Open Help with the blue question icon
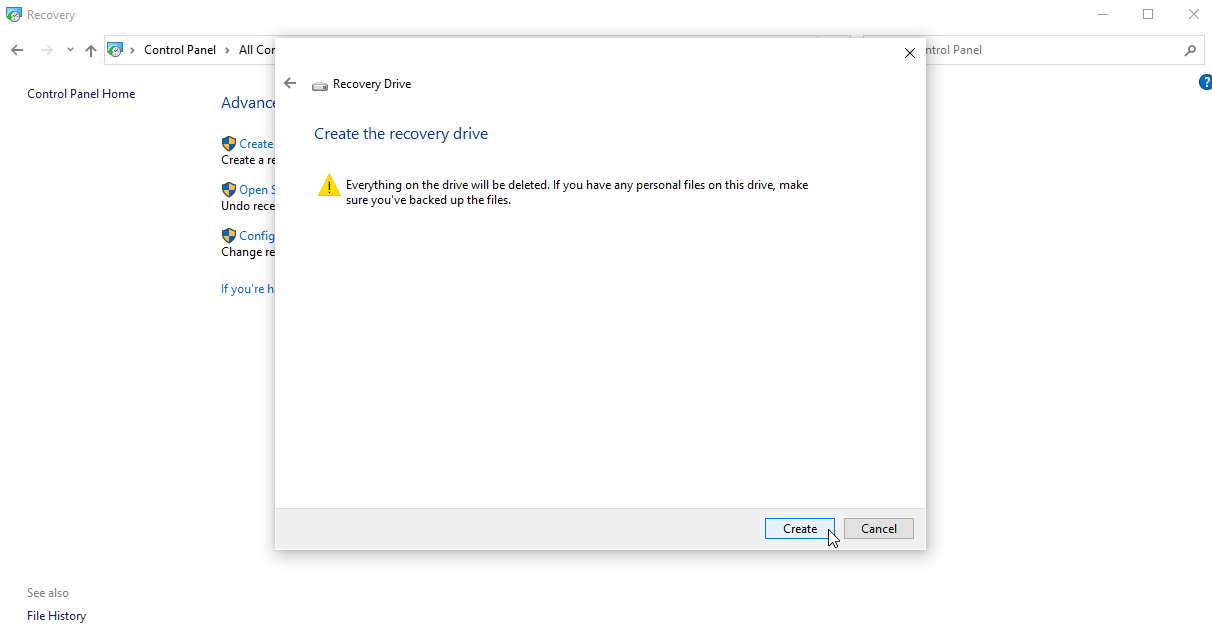 click(1204, 83)
